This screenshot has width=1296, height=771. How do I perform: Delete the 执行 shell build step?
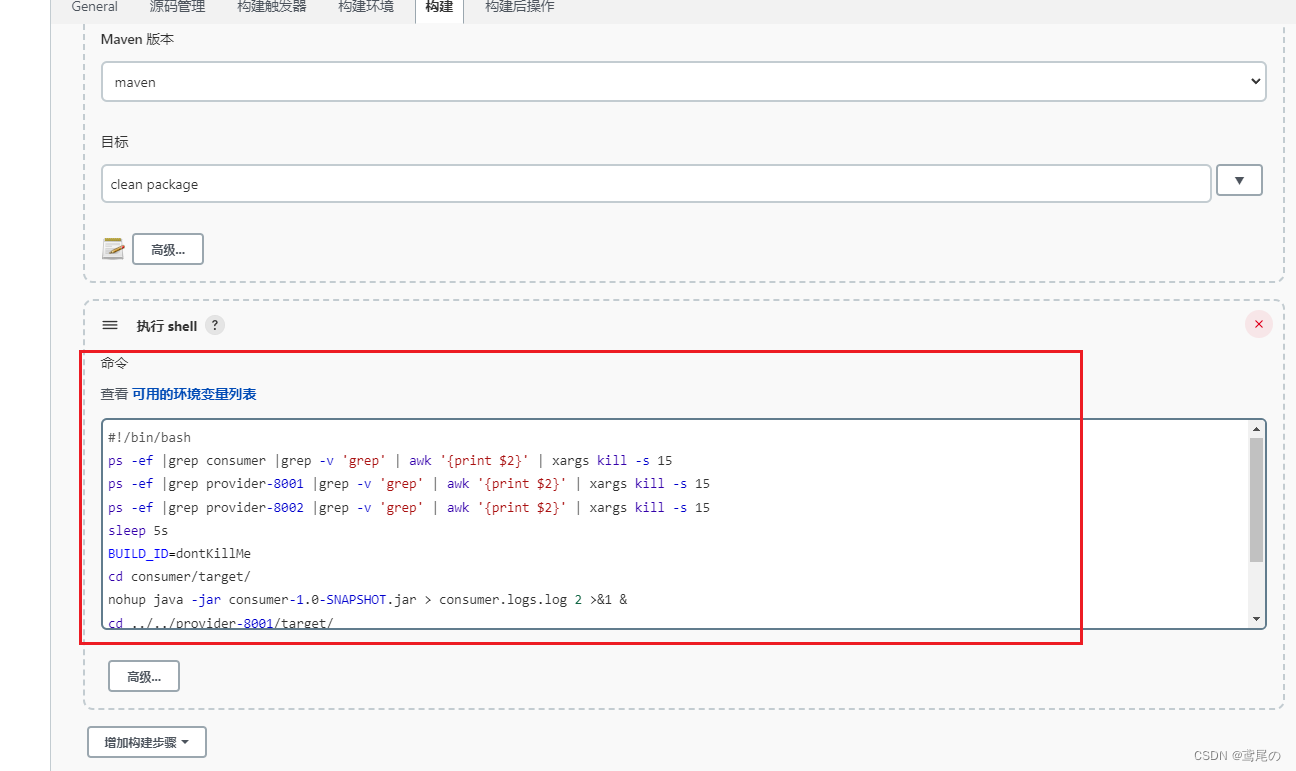1258,324
